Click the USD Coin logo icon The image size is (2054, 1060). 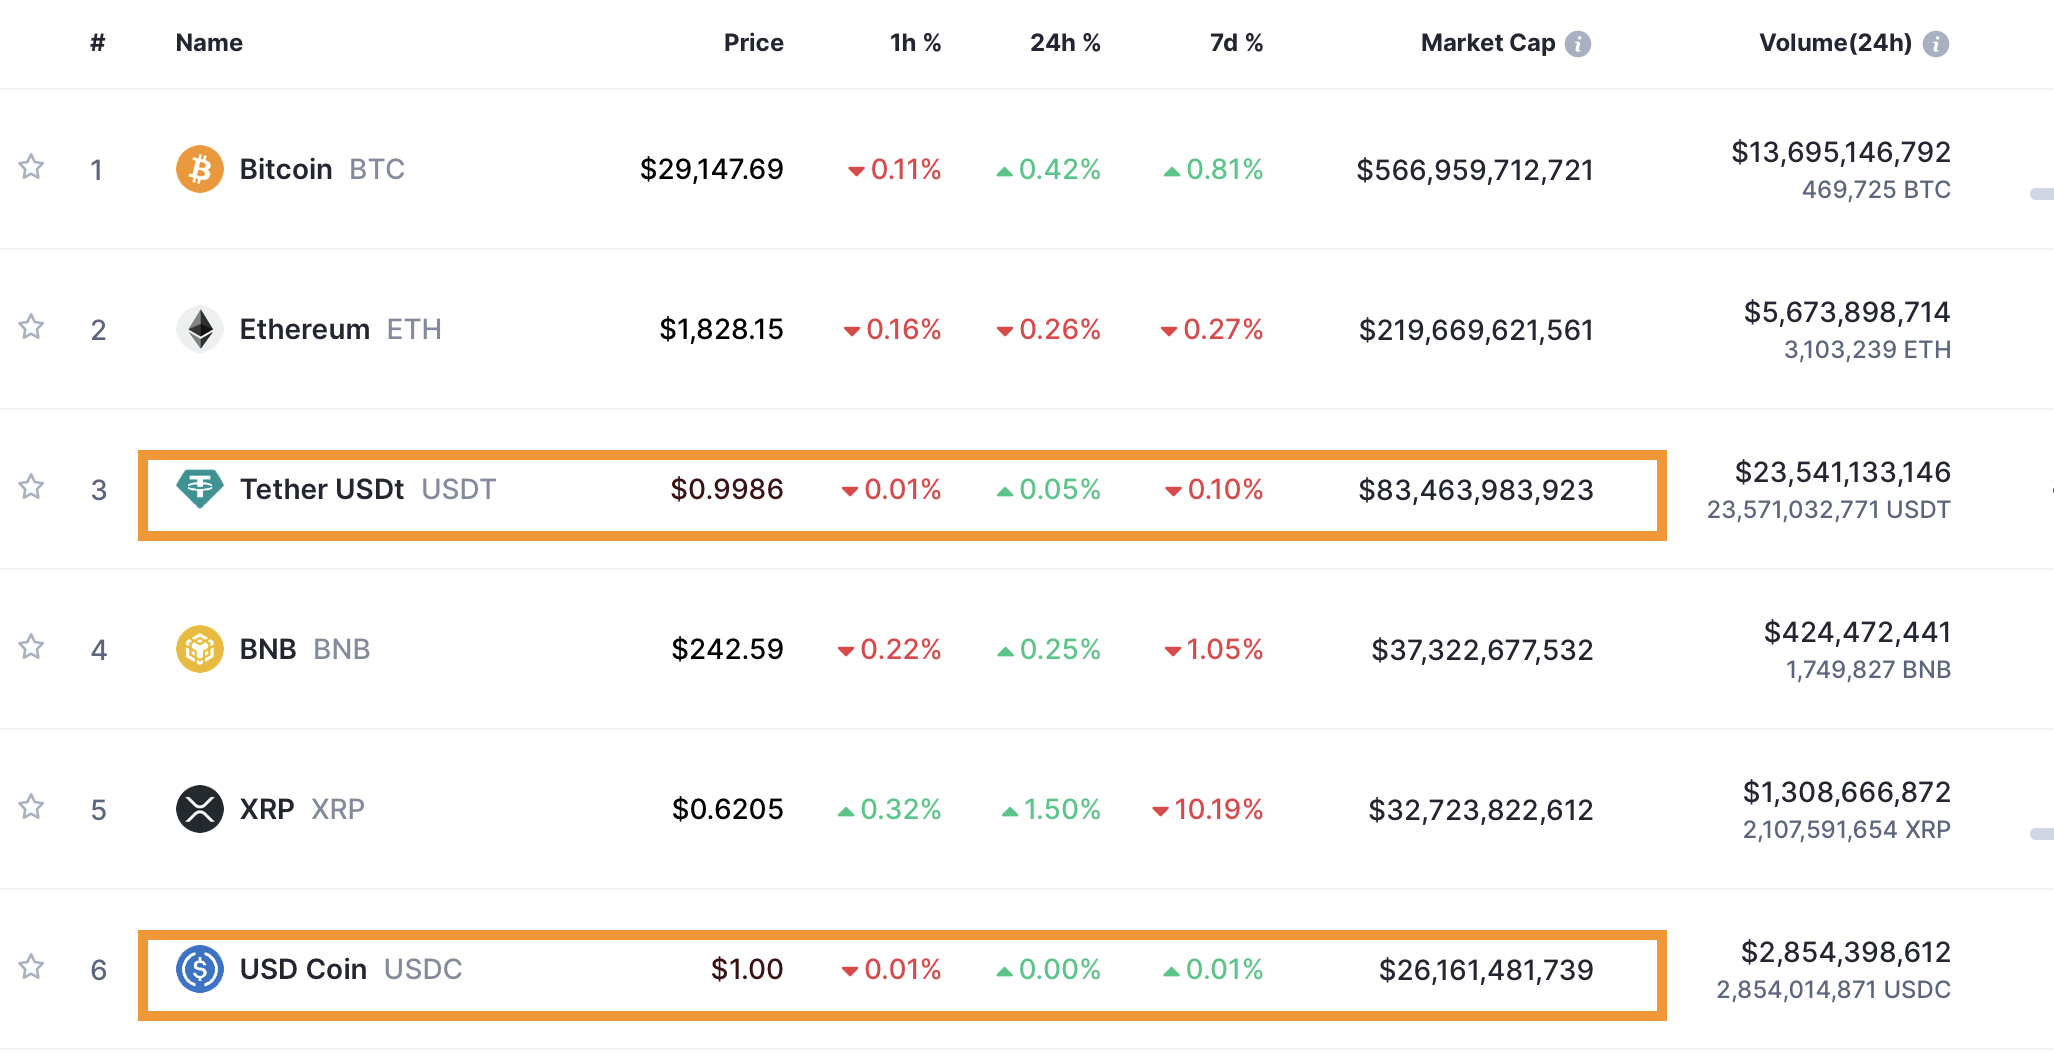(x=200, y=969)
